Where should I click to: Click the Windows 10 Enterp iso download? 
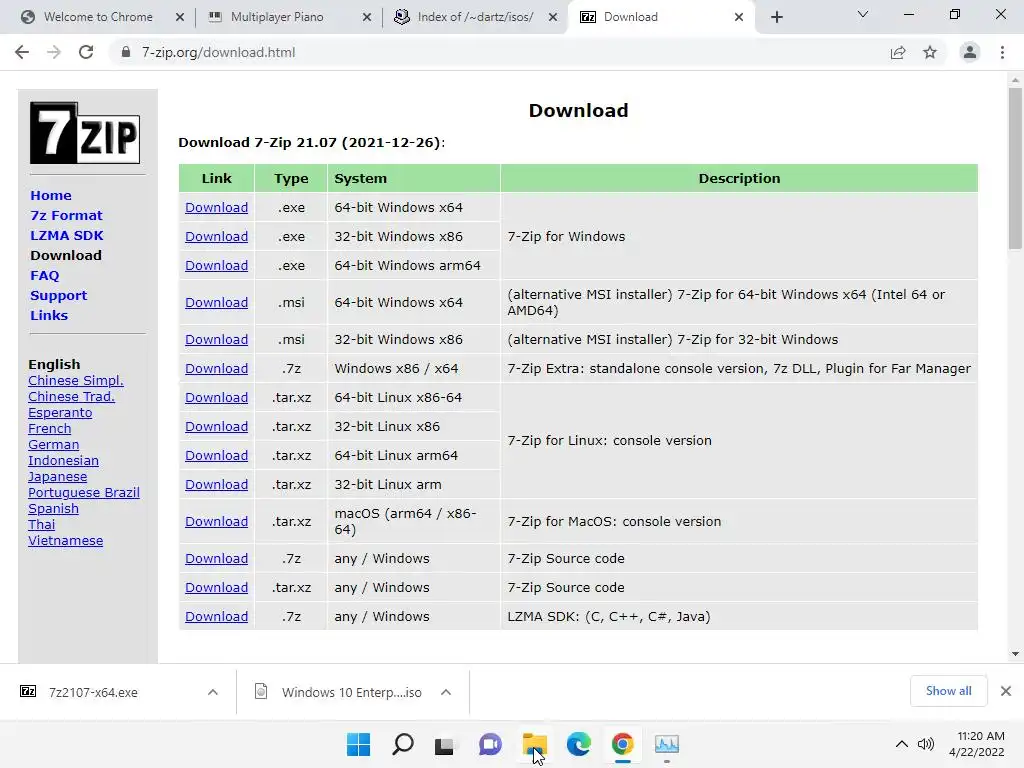(x=351, y=692)
